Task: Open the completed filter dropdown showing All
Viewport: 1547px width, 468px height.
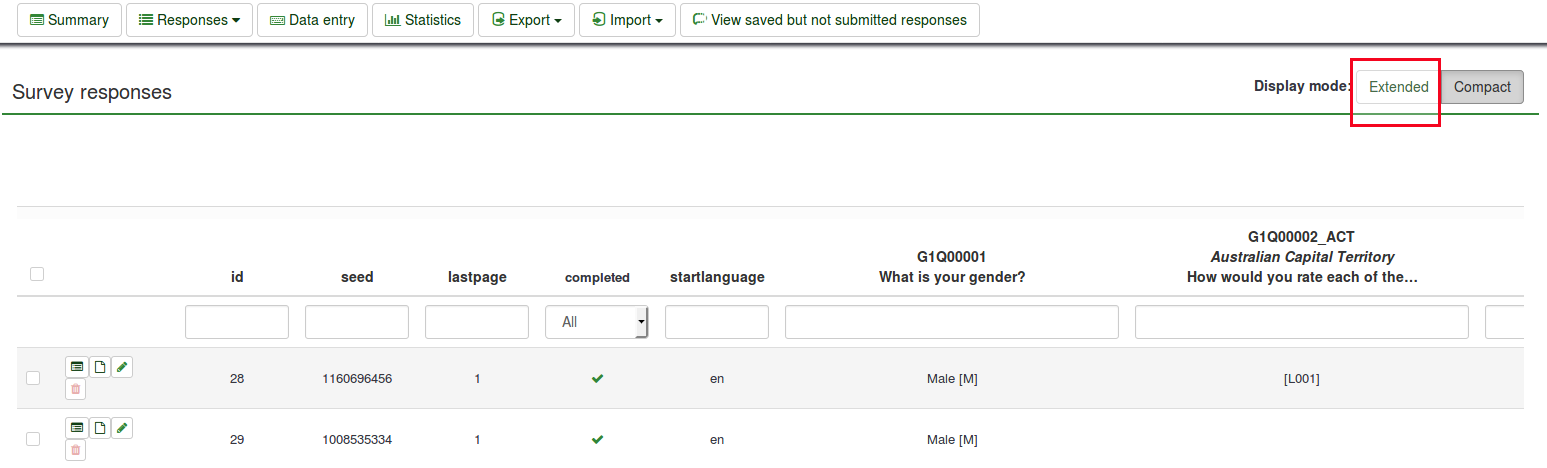Action: pos(597,322)
